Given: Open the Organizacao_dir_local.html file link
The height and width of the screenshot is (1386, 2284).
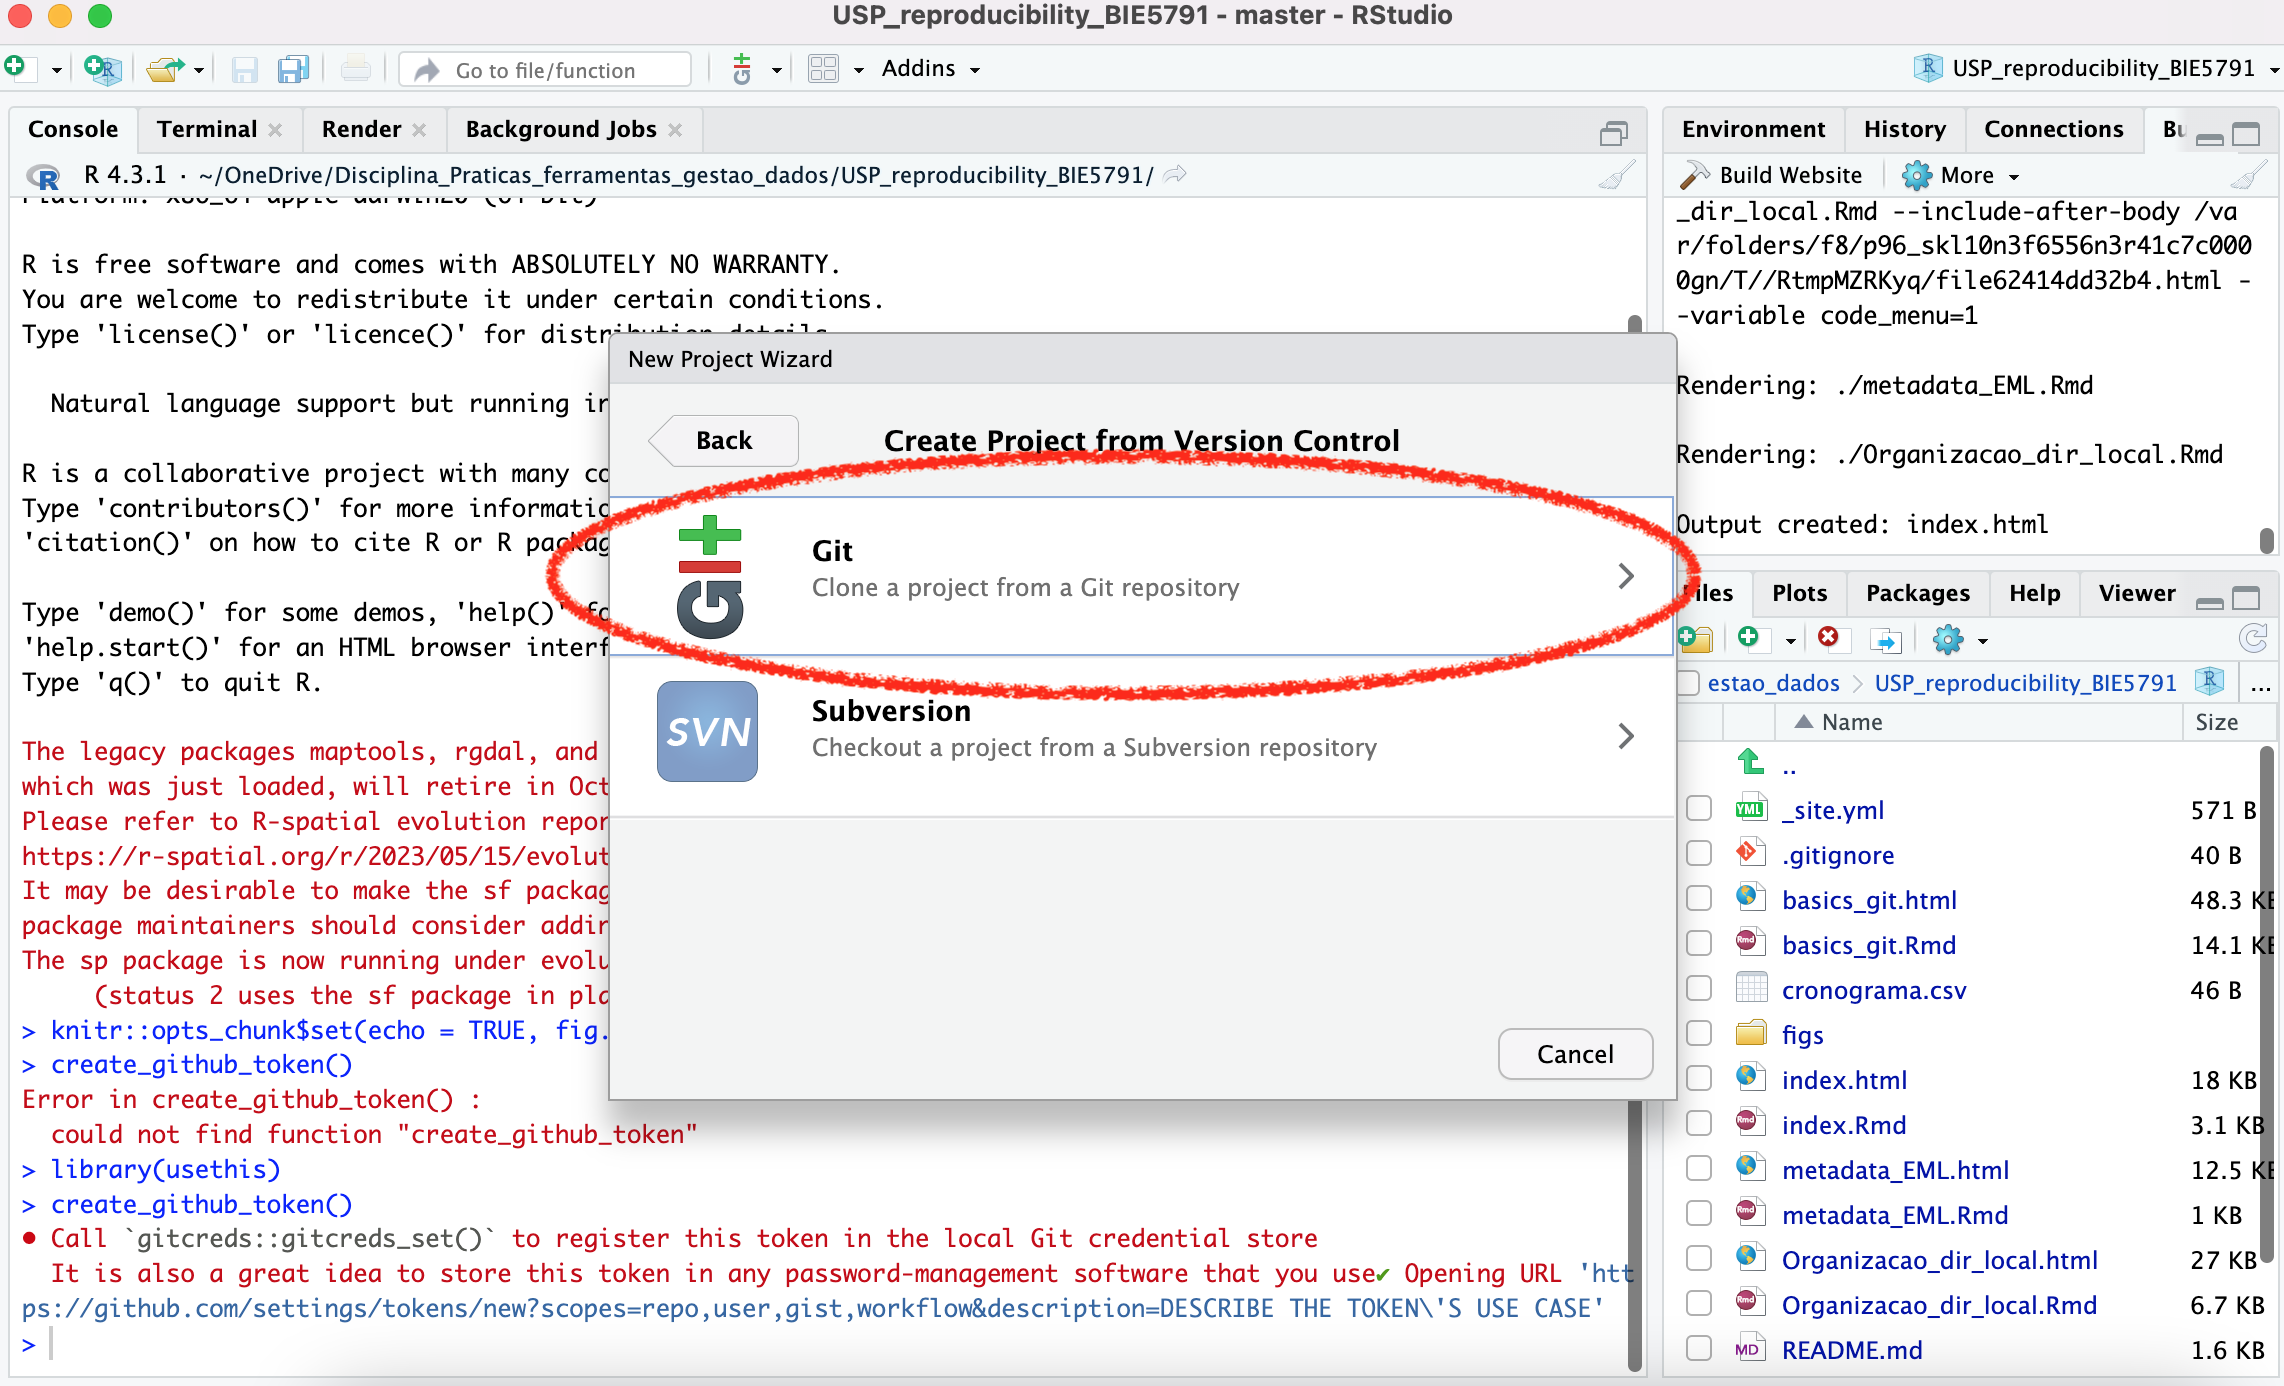Looking at the screenshot, I should click(x=1940, y=1260).
